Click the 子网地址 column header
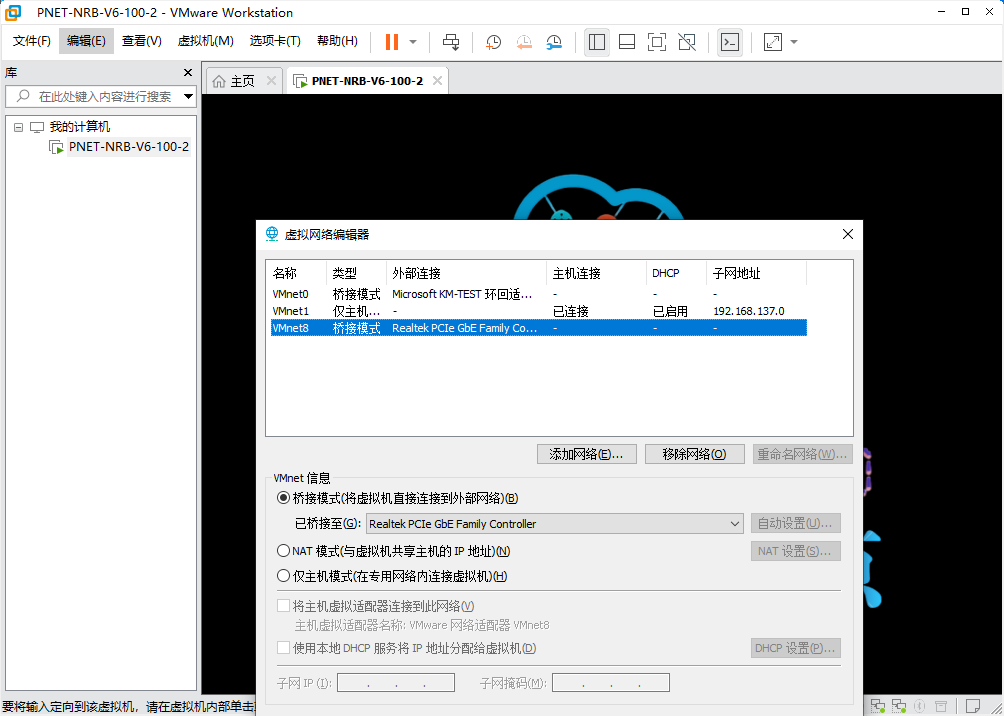The image size is (1004, 716). pyautogui.click(x=757, y=273)
